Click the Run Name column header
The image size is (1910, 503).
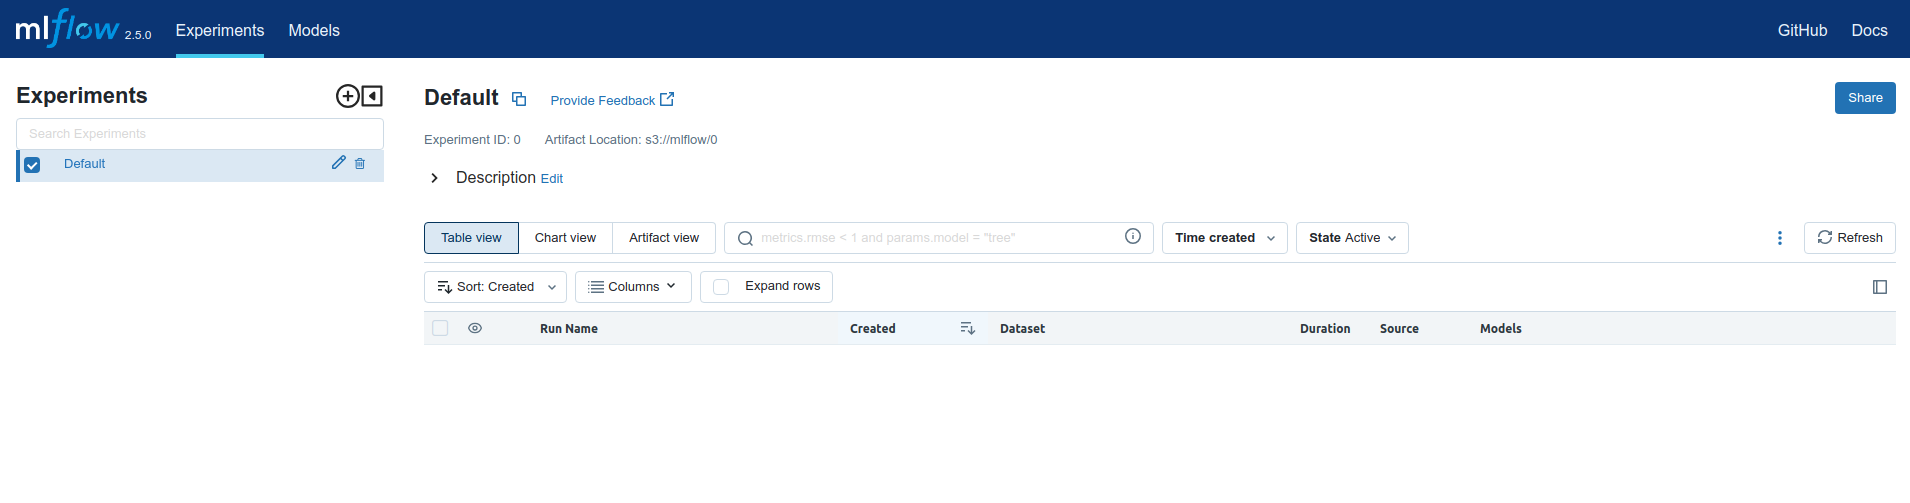coord(569,328)
